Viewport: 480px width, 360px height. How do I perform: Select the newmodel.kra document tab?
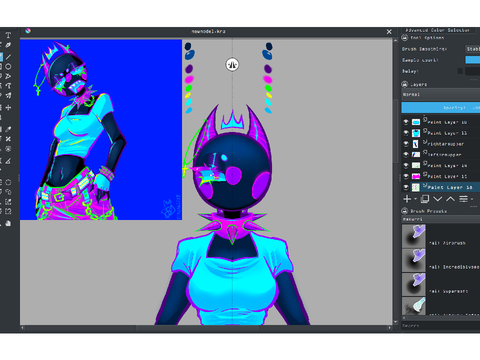point(208,31)
